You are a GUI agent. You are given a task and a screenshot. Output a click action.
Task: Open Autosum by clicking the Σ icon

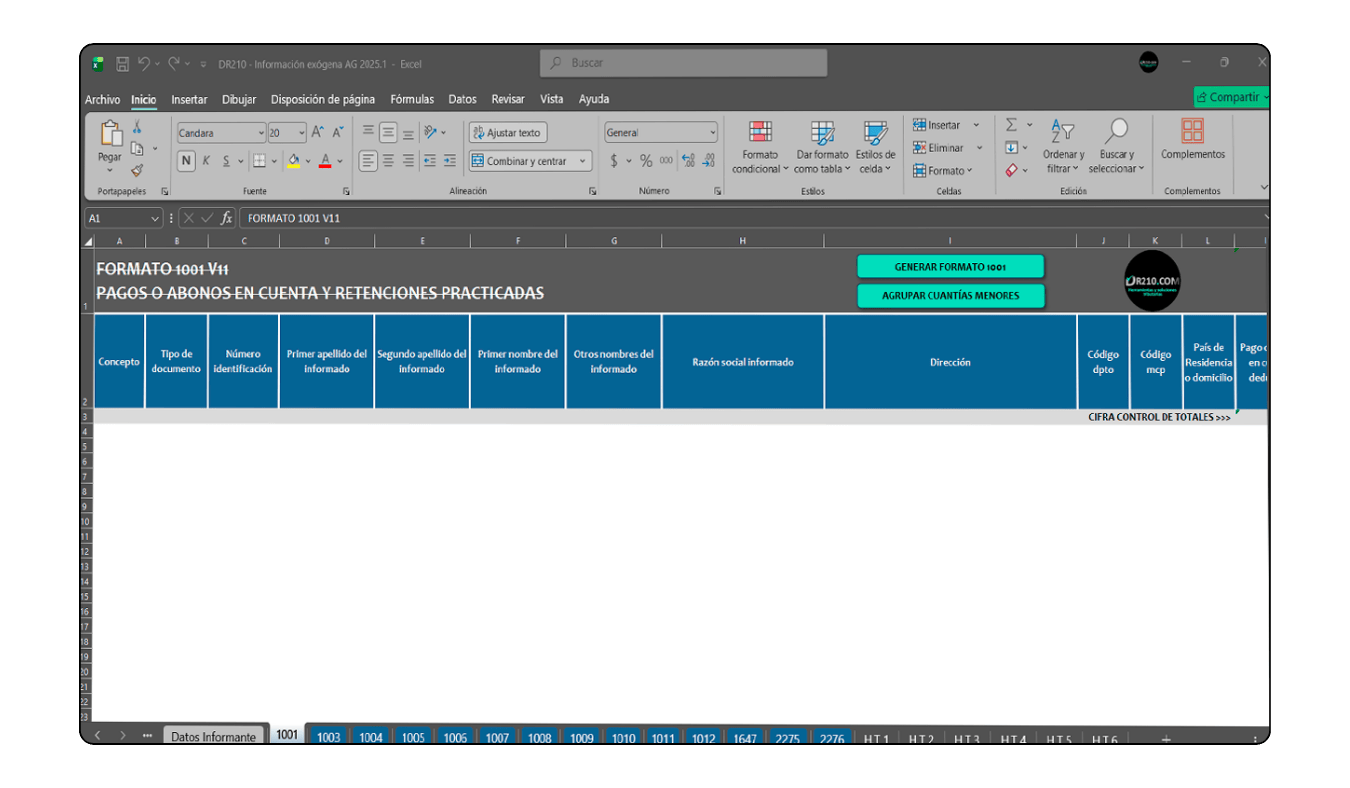click(x=1011, y=124)
